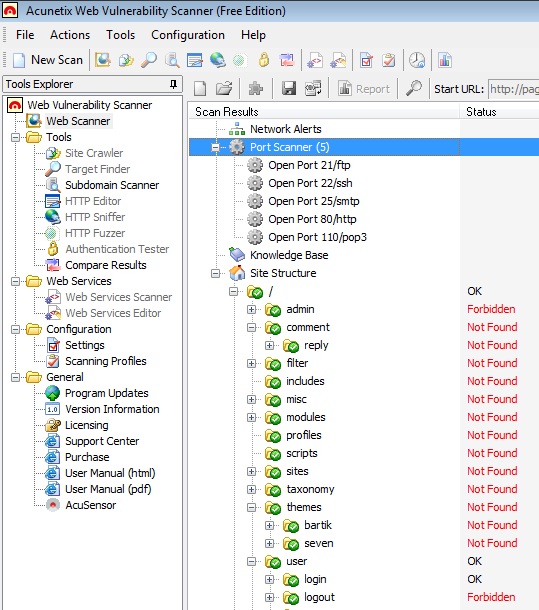Open Authentication Tester padlock toolbar icon
The width and height of the screenshot is (539, 610).
264,60
